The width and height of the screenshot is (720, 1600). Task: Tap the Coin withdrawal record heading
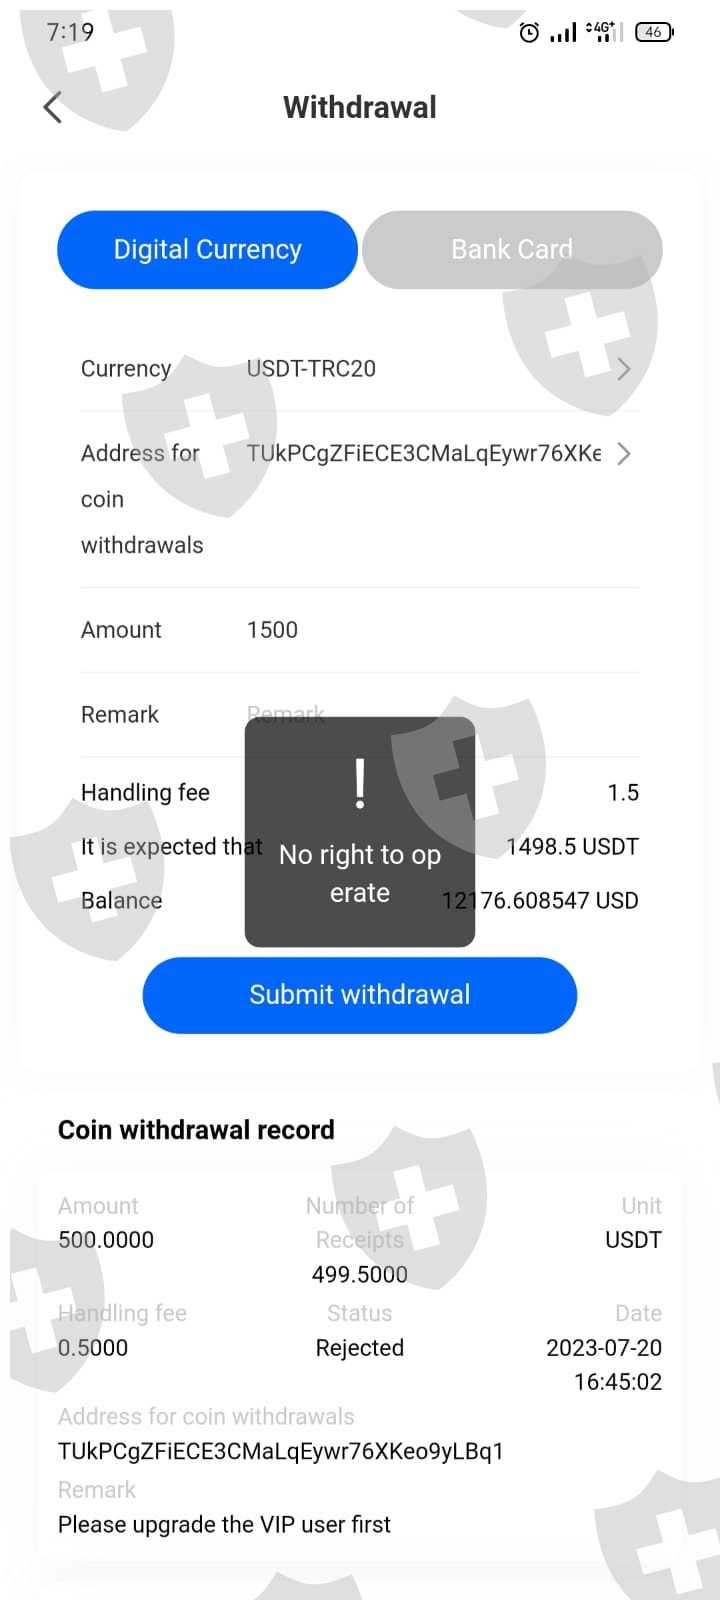[x=196, y=1130]
